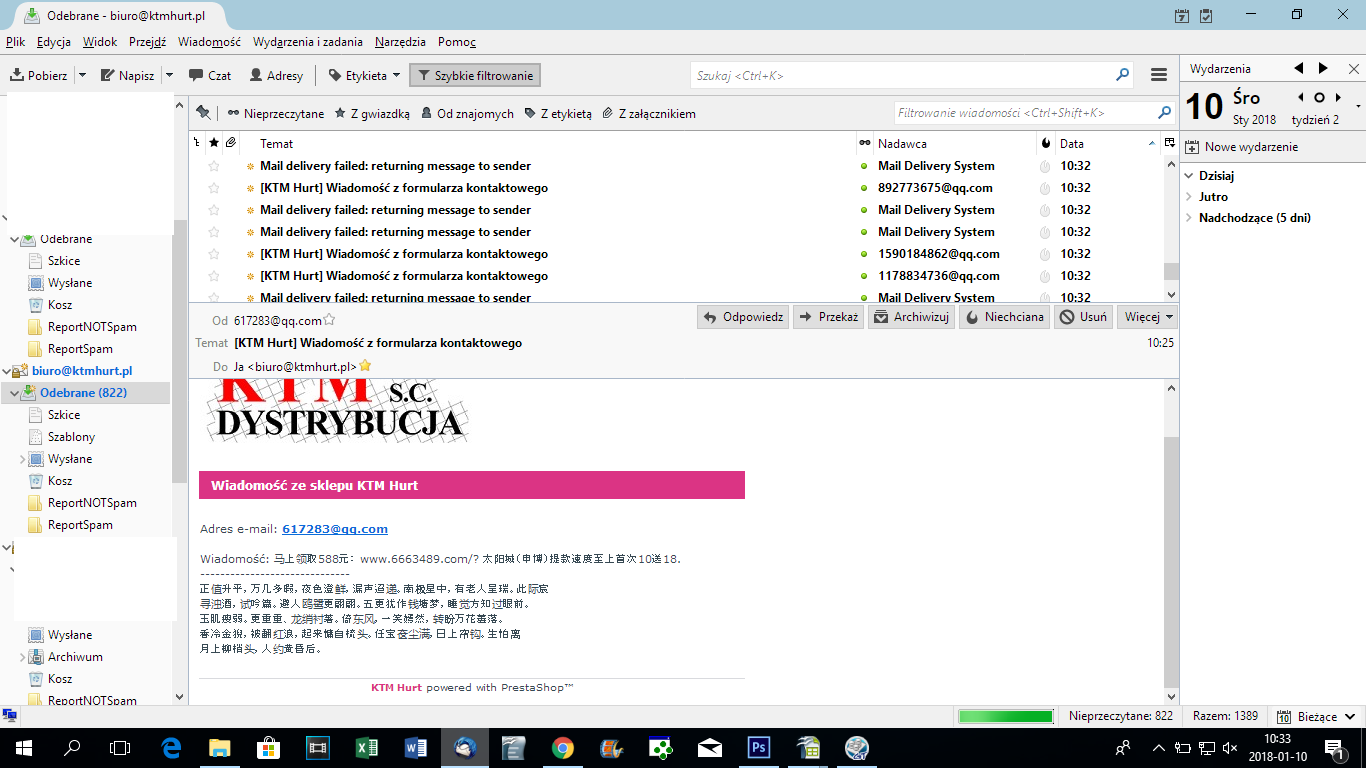Toggle the Z etykietą tag filter
The image size is (1366, 768).
click(x=558, y=113)
